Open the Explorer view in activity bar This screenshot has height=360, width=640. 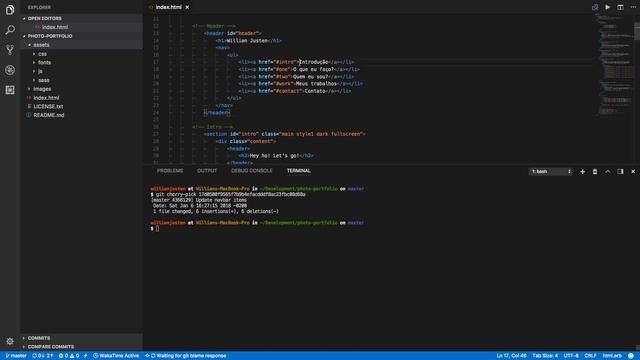coord(10,9)
